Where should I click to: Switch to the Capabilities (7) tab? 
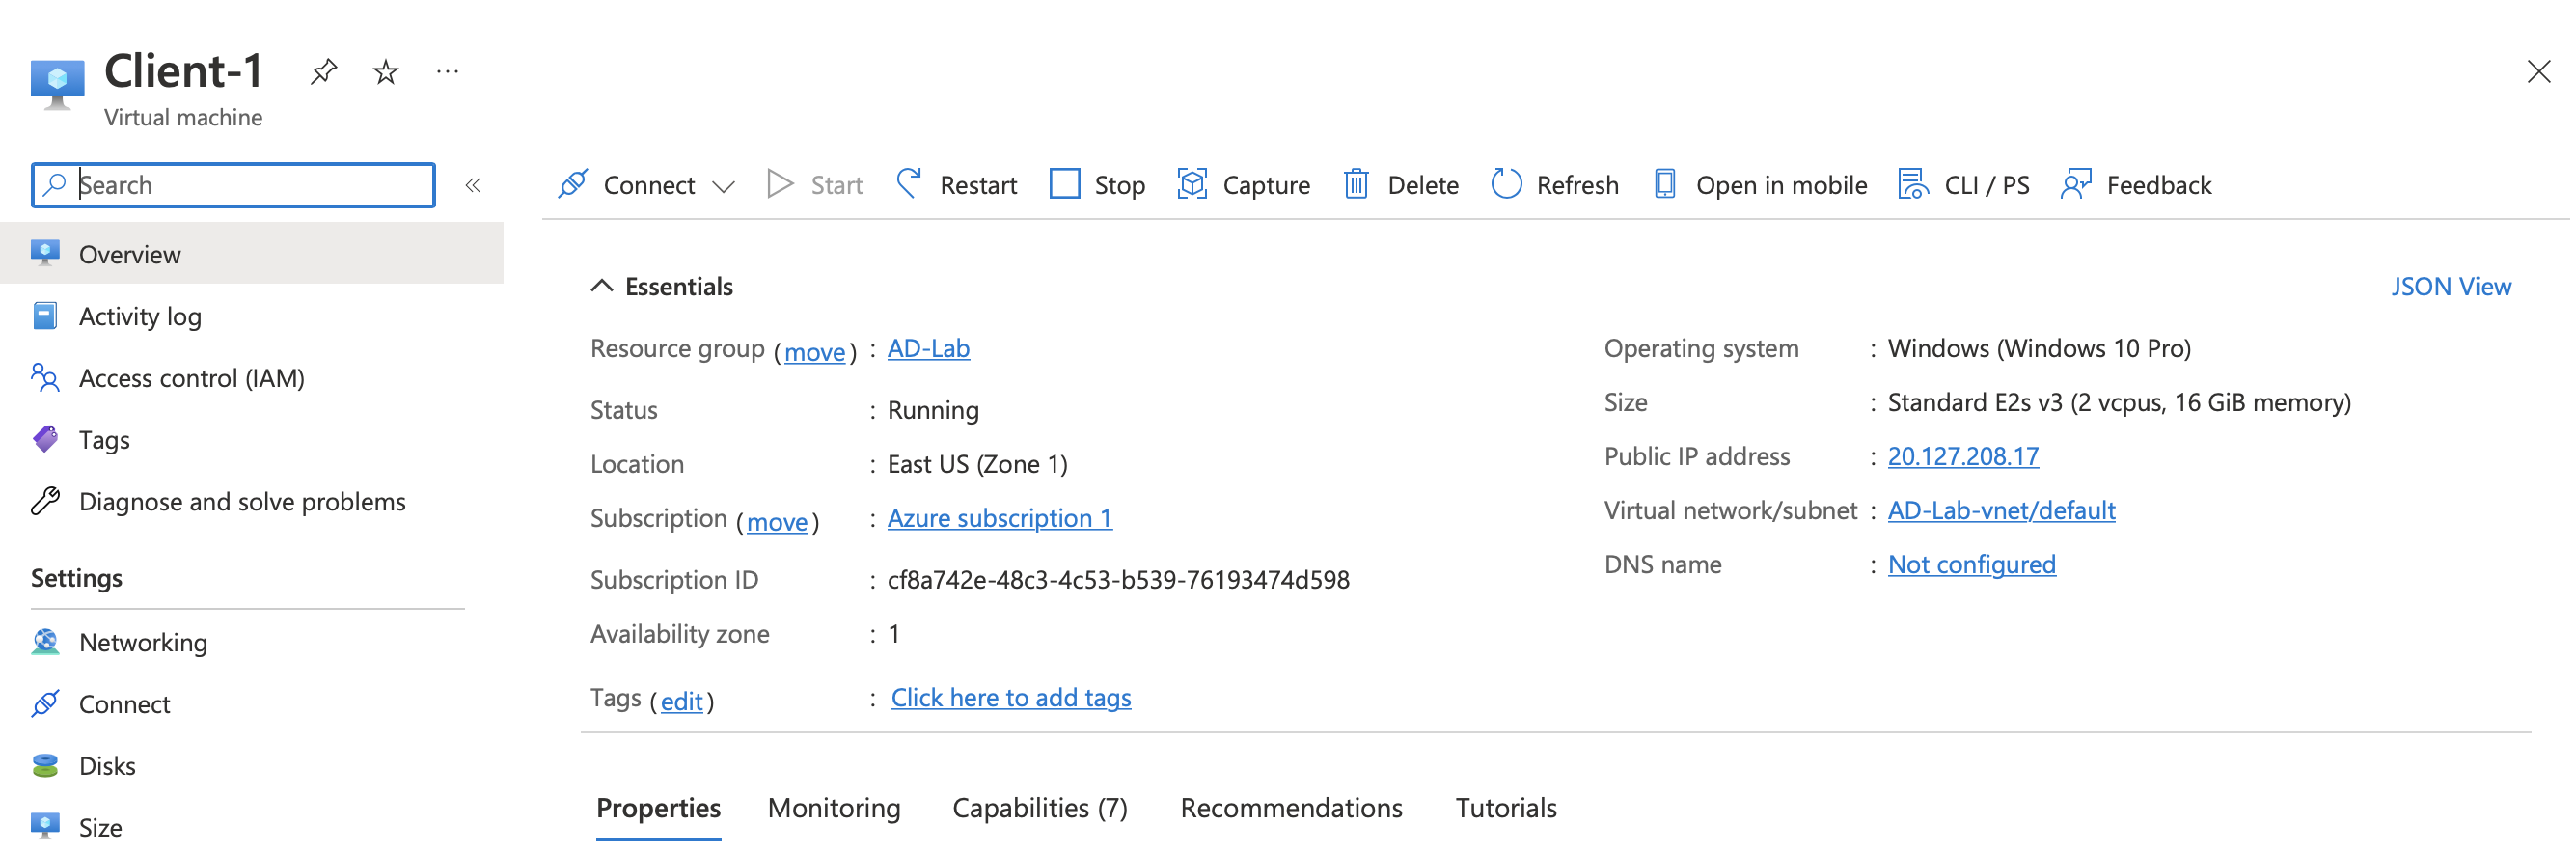[x=1040, y=808]
